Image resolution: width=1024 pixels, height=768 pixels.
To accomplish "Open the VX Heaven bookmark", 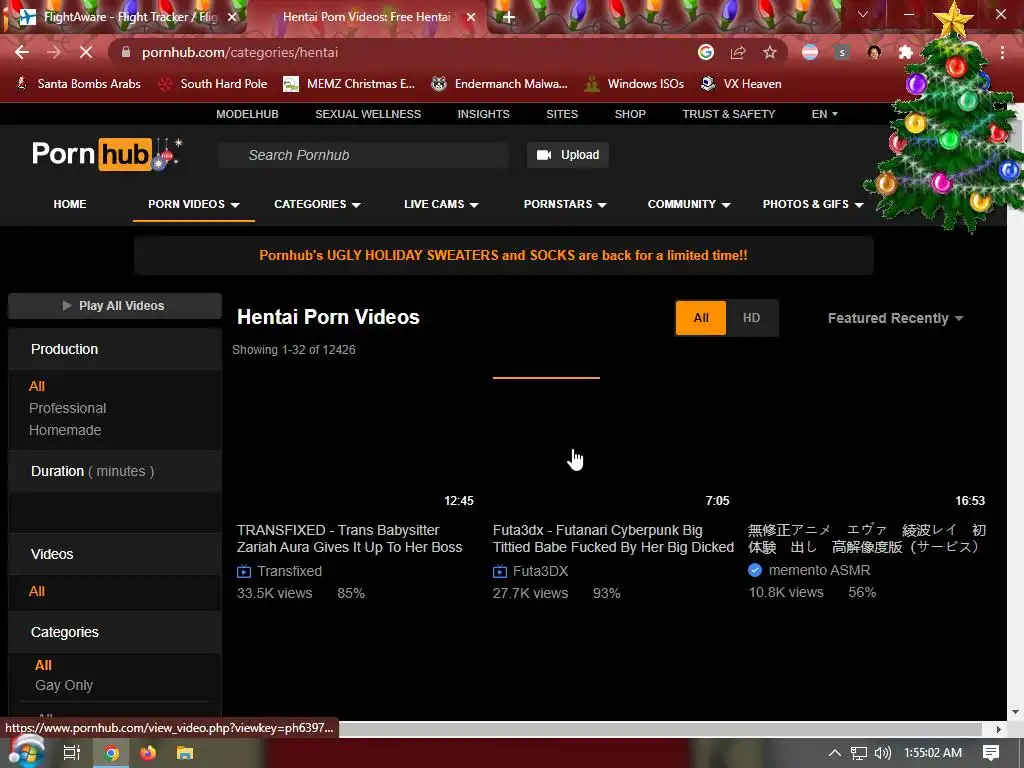I will [x=741, y=84].
